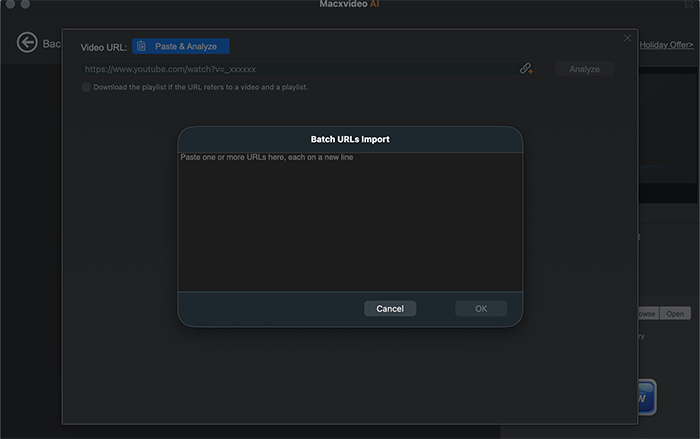Click the batch URL link-plus icon
This screenshot has width=700, height=439.
[x=526, y=69]
